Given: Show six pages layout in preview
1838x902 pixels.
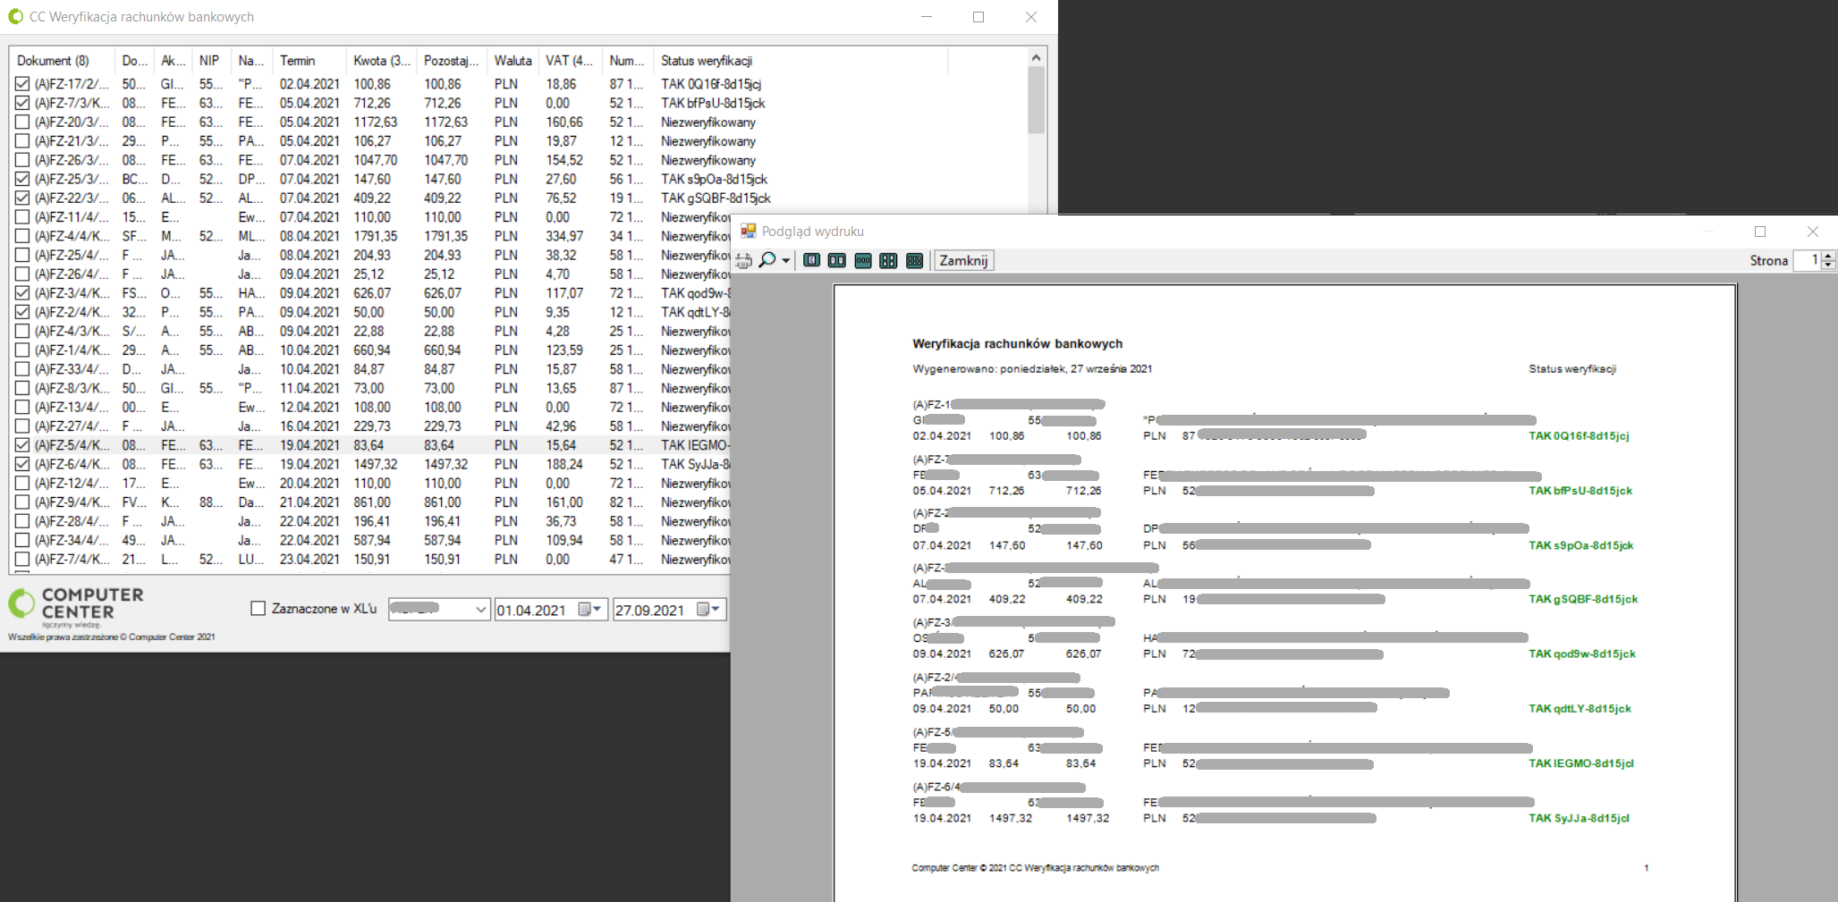Looking at the screenshot, I should (914, 260).
